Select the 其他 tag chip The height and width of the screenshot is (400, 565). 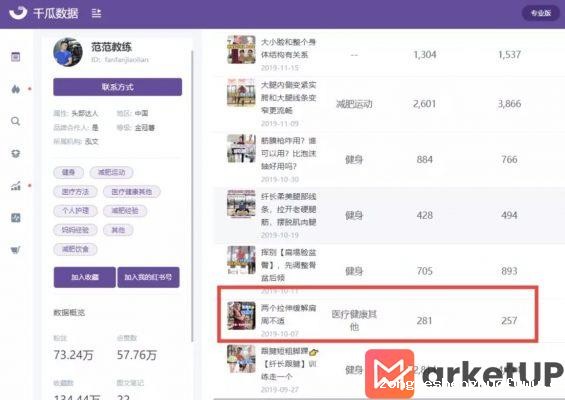(x=118, y=230)
